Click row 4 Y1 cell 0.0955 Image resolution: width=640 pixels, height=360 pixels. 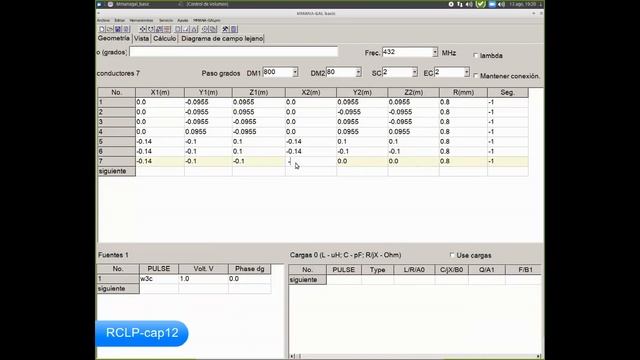(208, 132)
